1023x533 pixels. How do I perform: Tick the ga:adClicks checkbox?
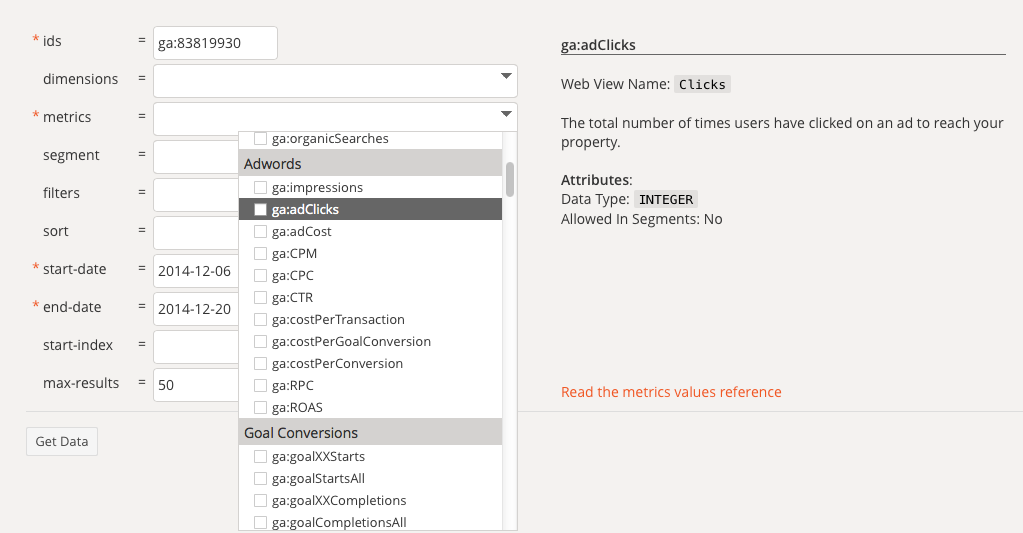point(261,210)
